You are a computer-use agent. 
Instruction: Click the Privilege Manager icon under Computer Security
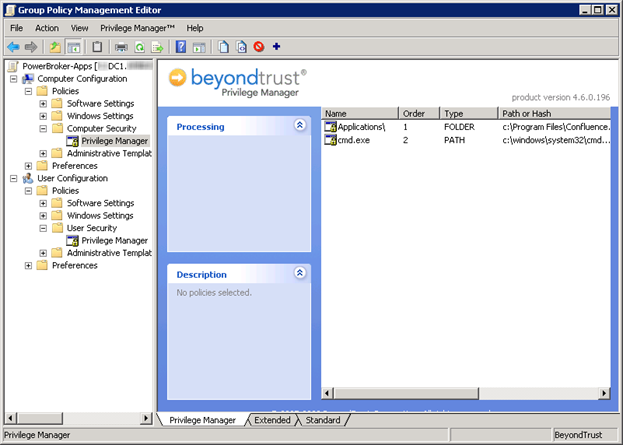click(x=72, y=141)
